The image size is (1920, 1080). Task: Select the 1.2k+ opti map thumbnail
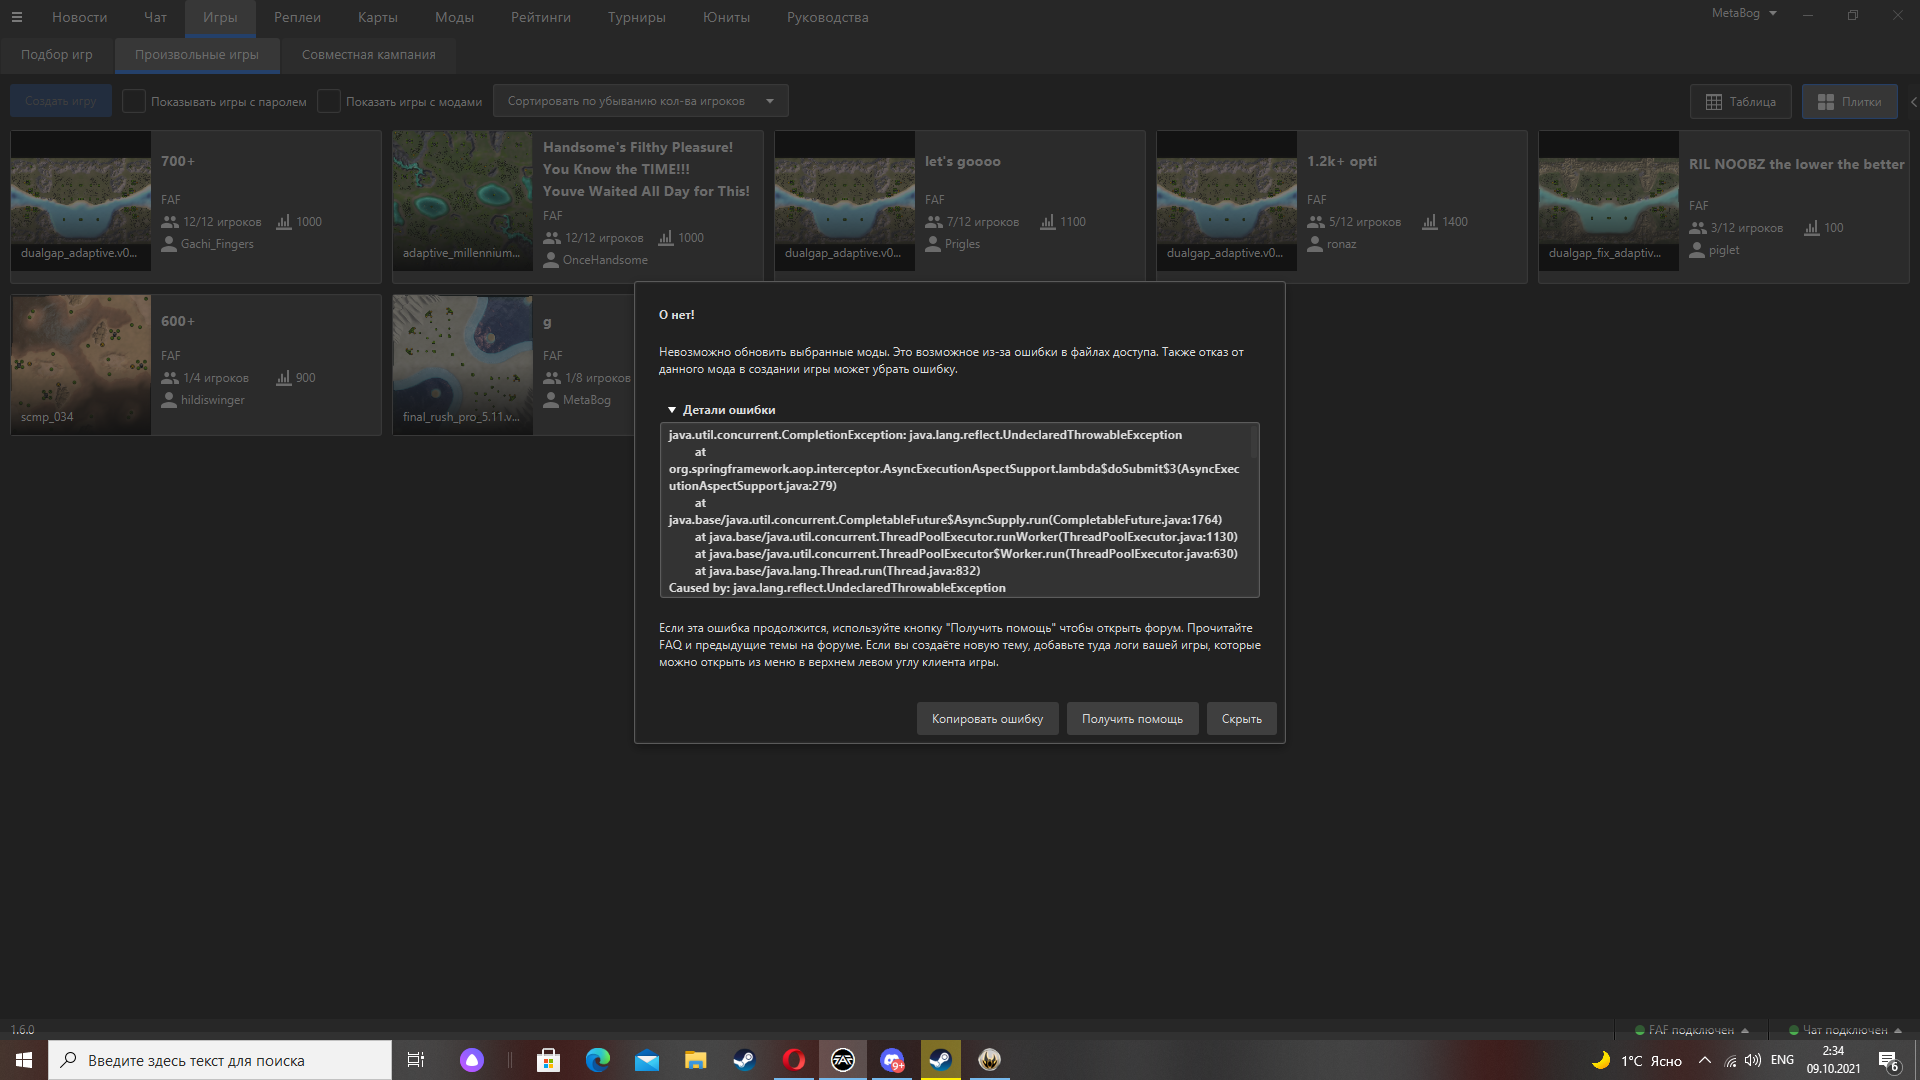pos(1227,201)
